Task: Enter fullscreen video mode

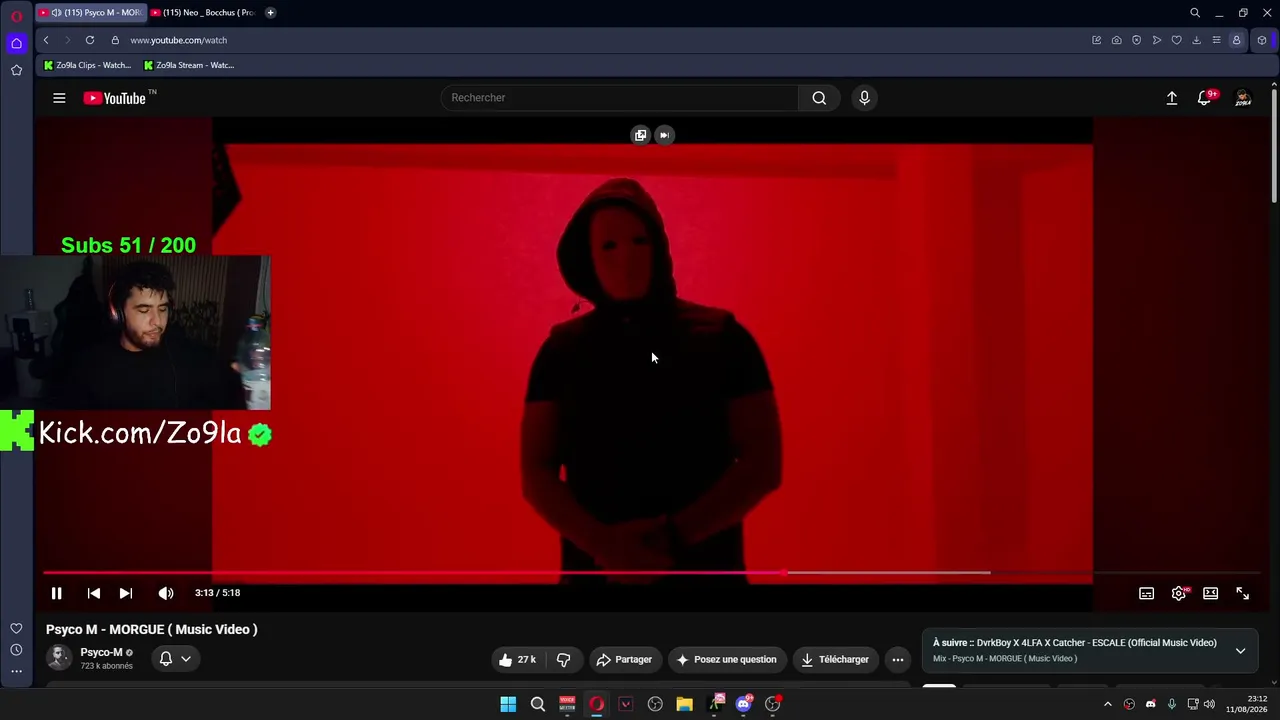Action: [1243, 593]
